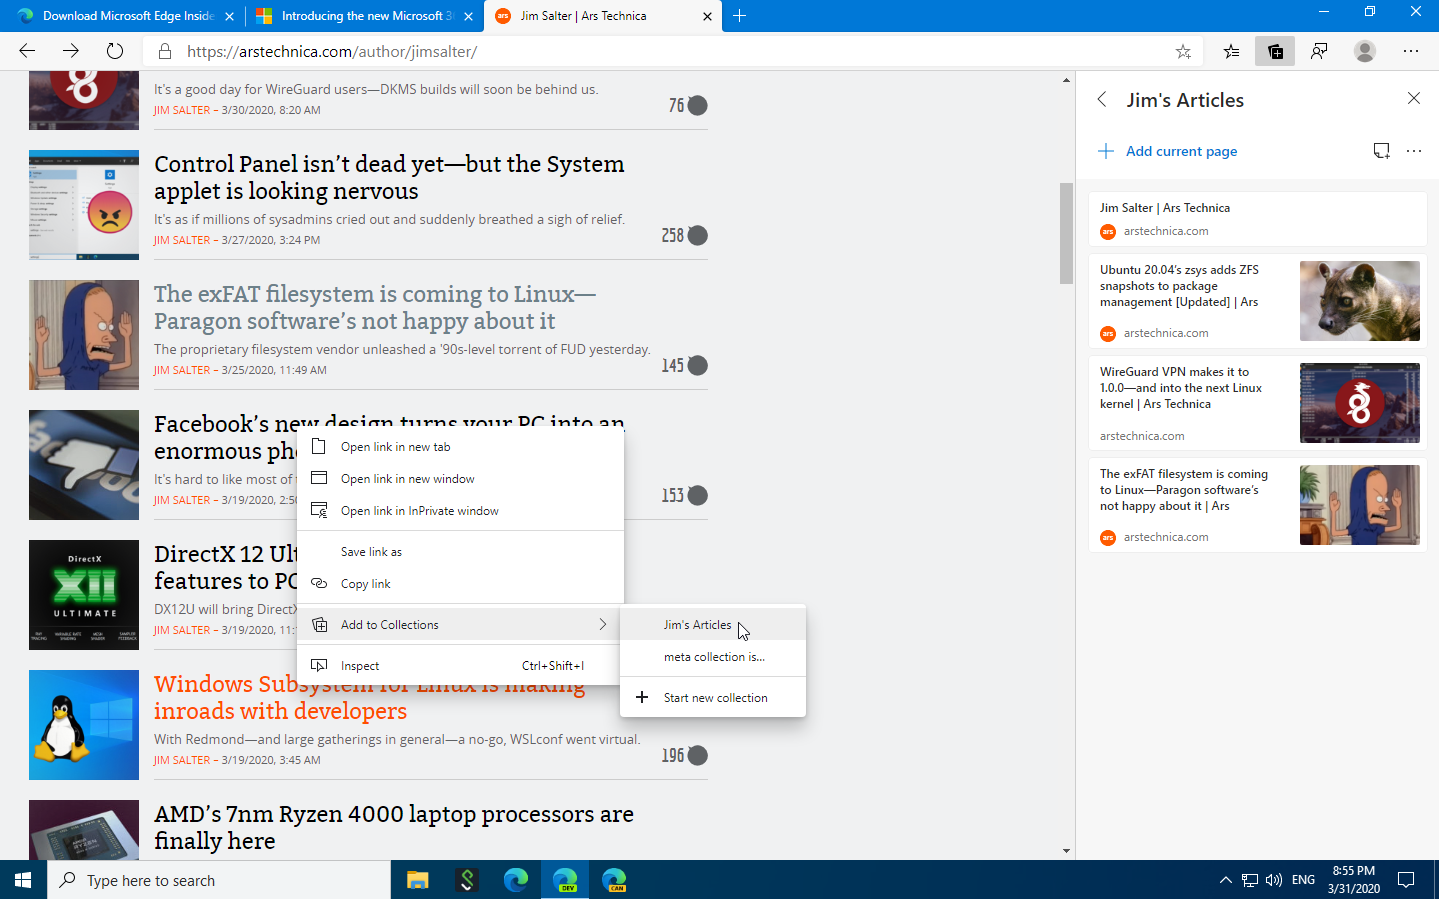Open the Windows Start menu
The width and height of the screenshot is (1439, 899).
point(21,880)
